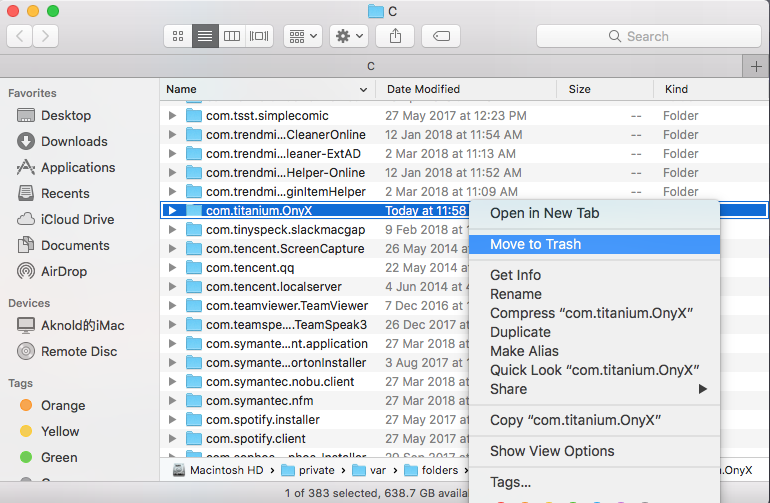Select the com.symantec.nfm folder row
This screenshot has height=503, width=770.
(315, 401)
